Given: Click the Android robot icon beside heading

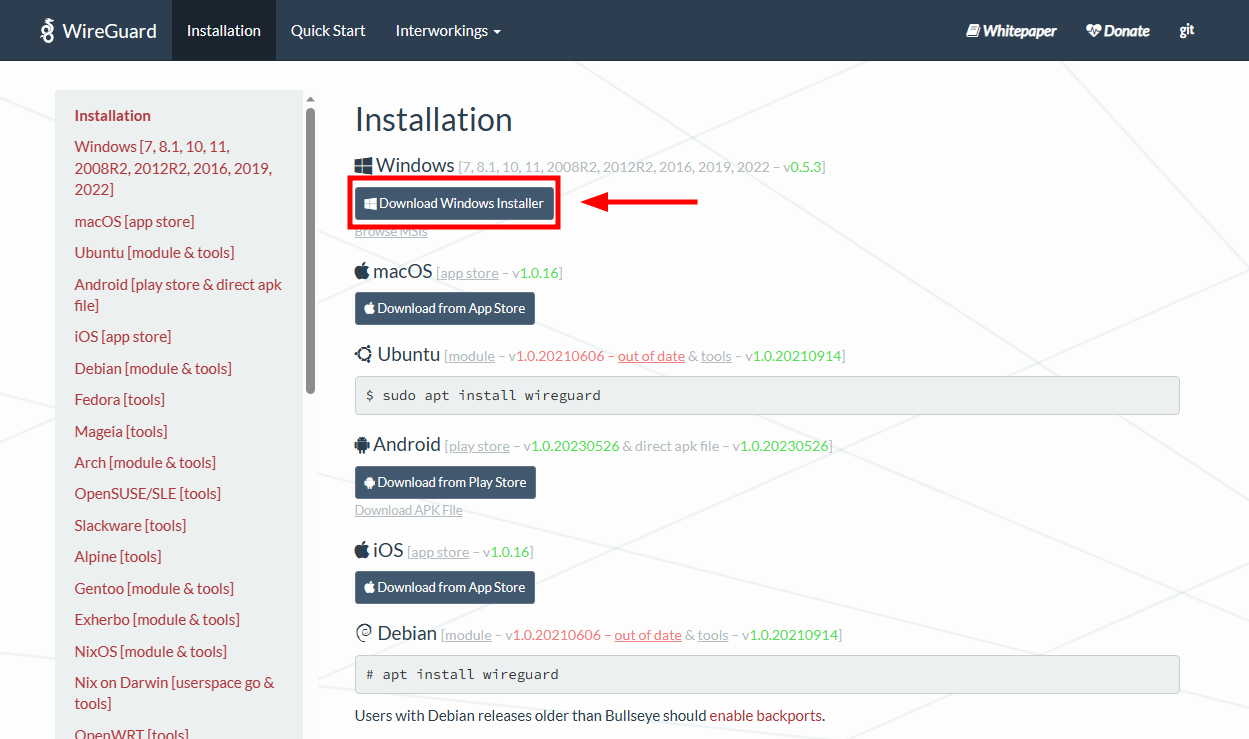Looking at the screenshot, I should (x=362, y=445).
